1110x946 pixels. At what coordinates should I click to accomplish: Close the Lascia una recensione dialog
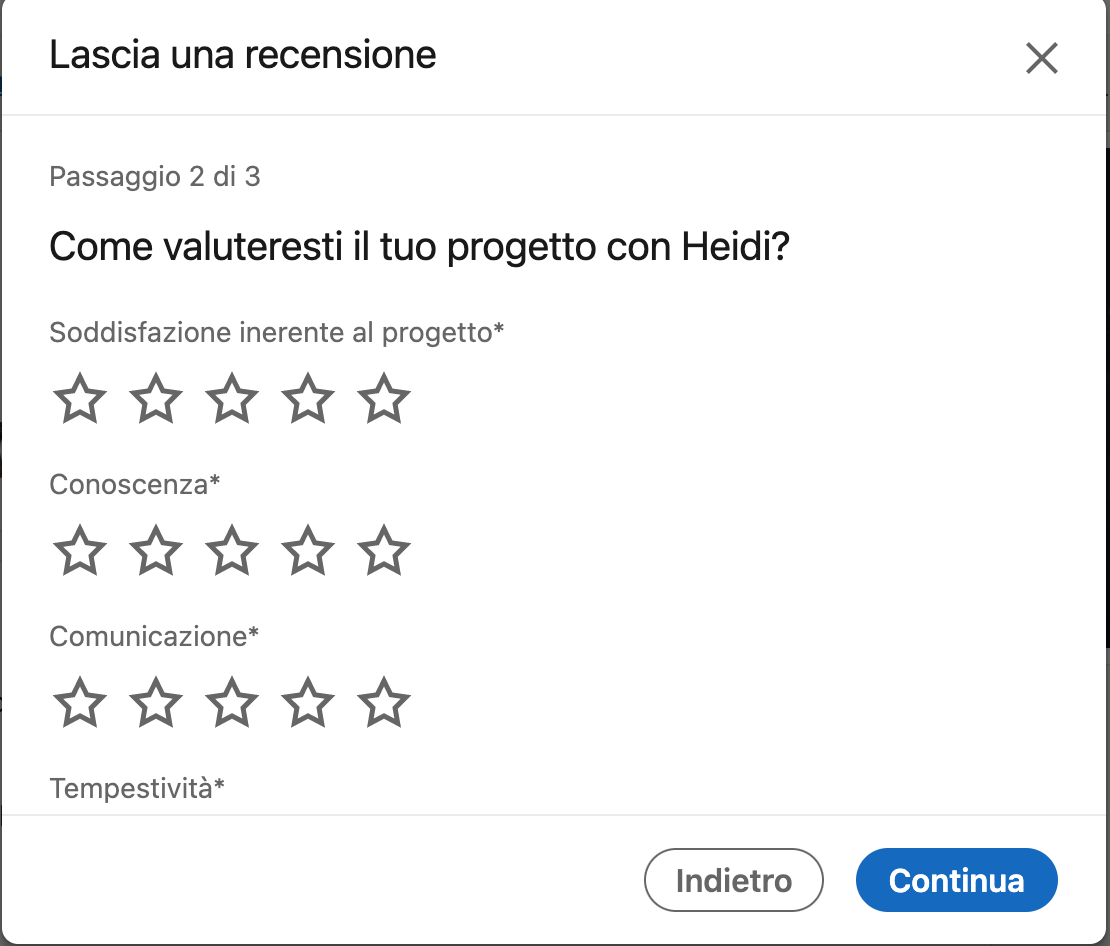pos(1041,59)
